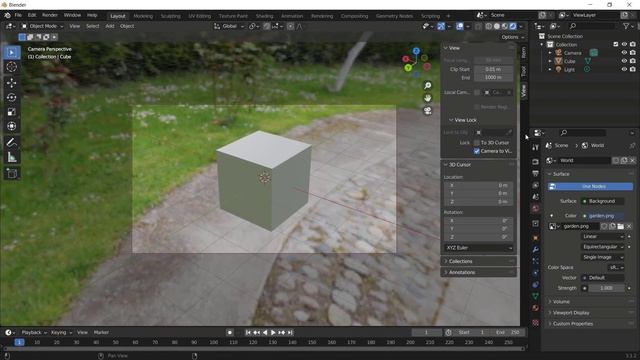
Task: Open the Keying popover in timeline
Action: (x=61, y=333)
